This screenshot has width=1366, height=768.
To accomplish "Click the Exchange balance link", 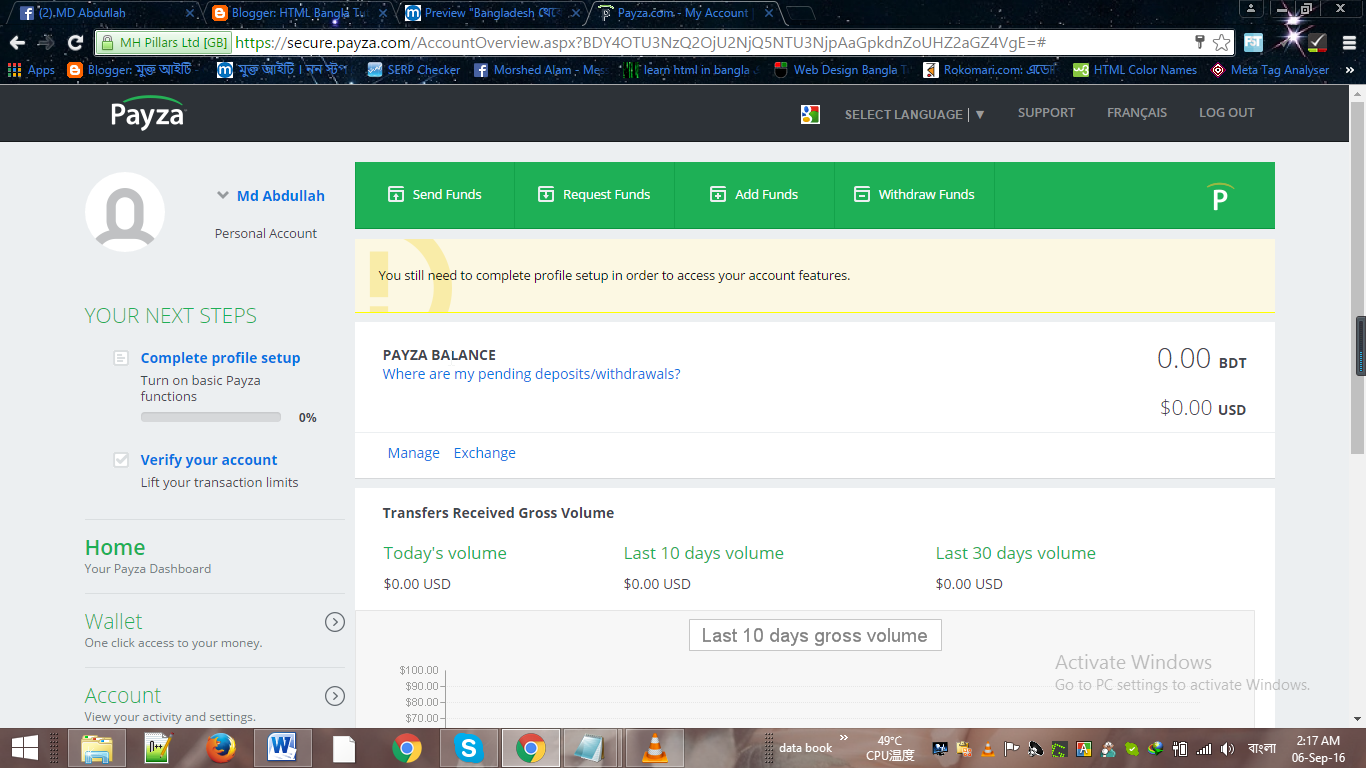I will pos(485,453).
